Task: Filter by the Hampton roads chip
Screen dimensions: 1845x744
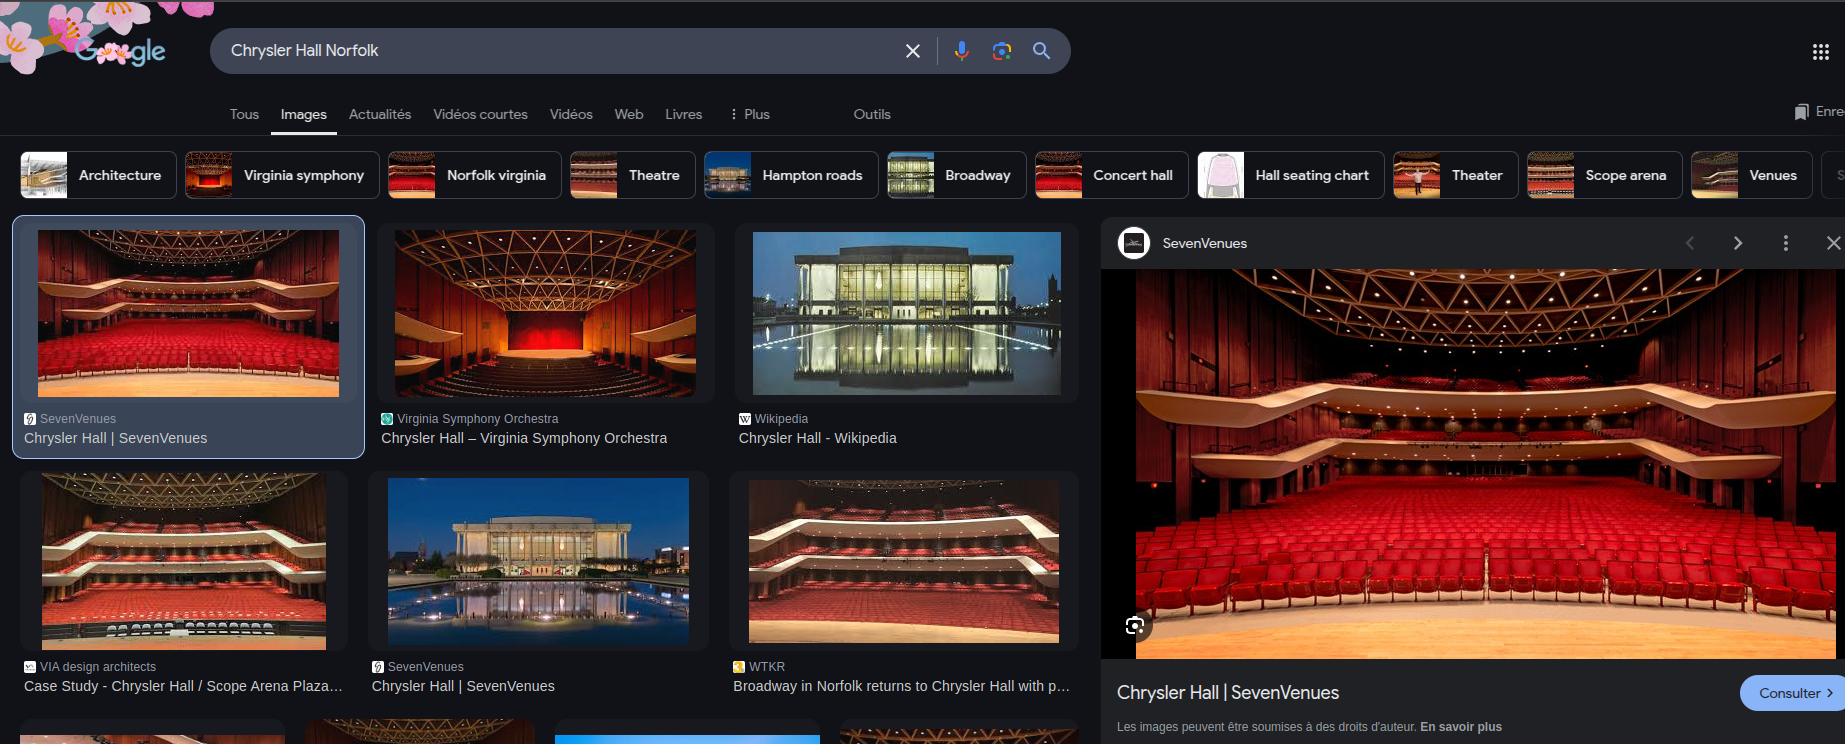Action: 791,175
